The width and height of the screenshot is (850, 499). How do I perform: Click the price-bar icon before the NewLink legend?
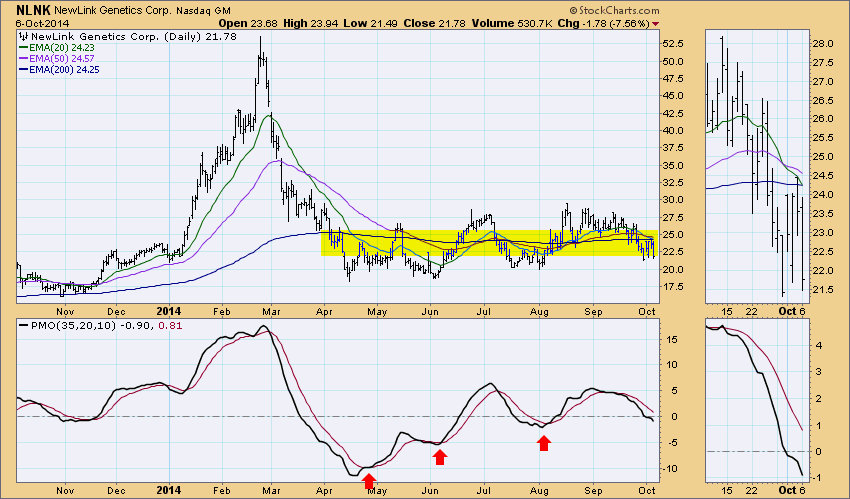[x=23, y=36]
